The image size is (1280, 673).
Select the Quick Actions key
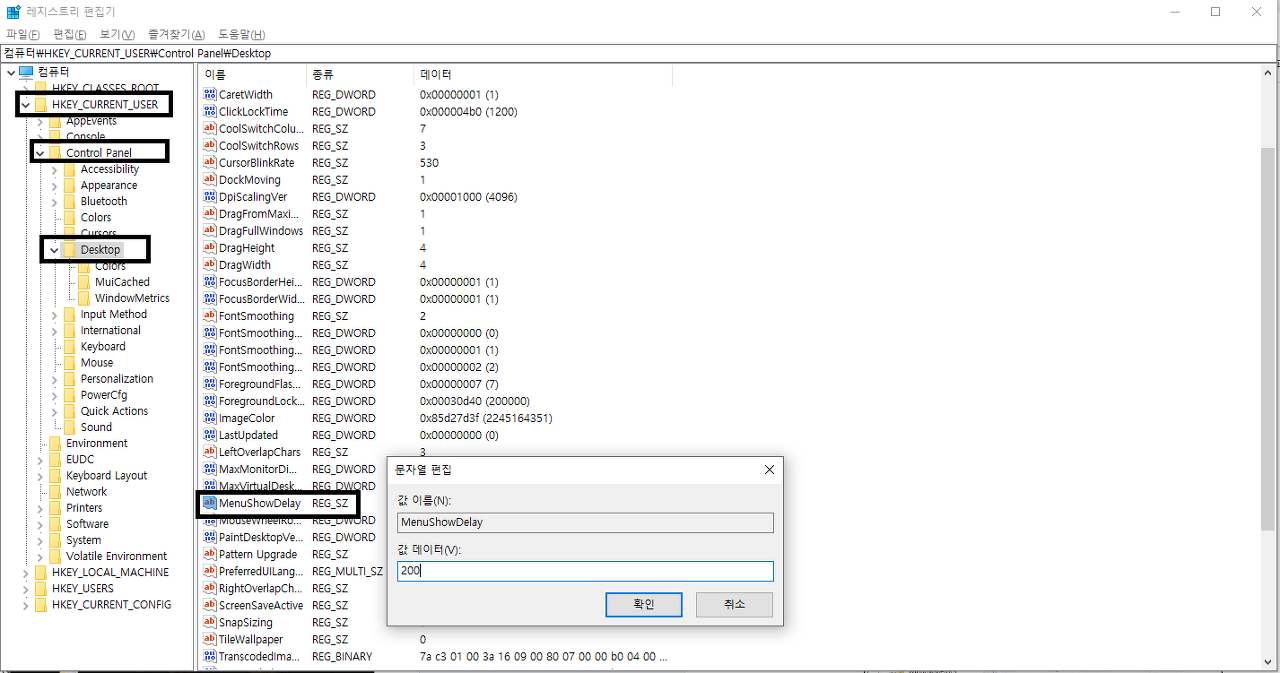[114, 411]
